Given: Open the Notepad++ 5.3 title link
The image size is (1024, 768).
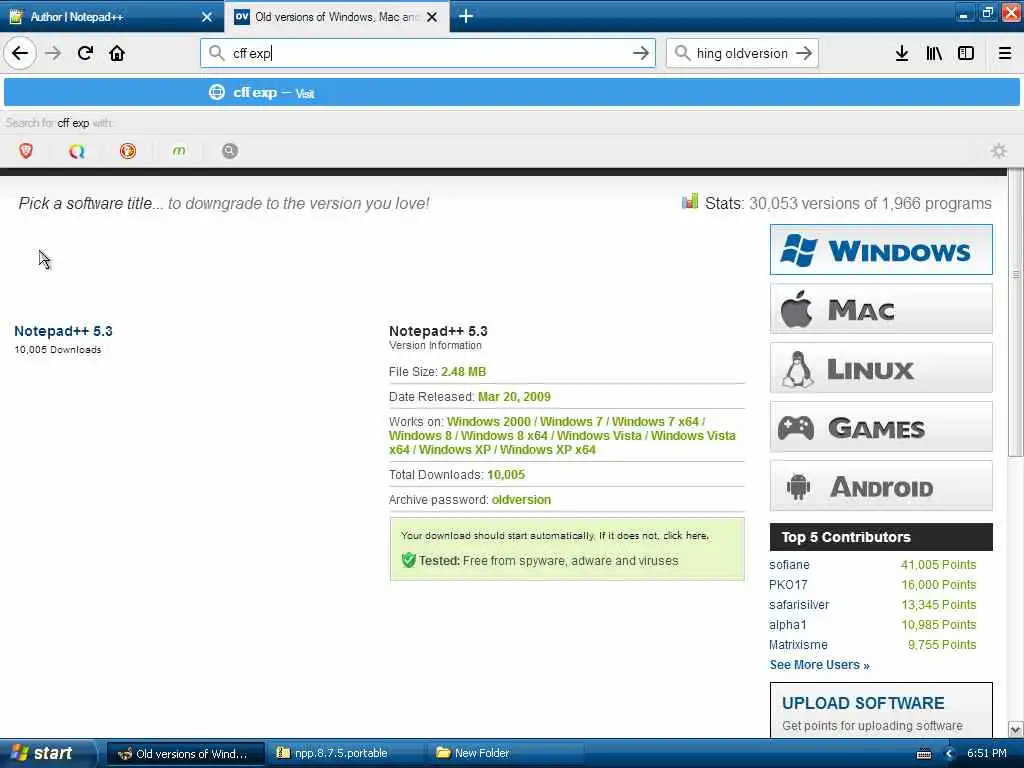Looking at the screenshot, I should pos(63,331).
